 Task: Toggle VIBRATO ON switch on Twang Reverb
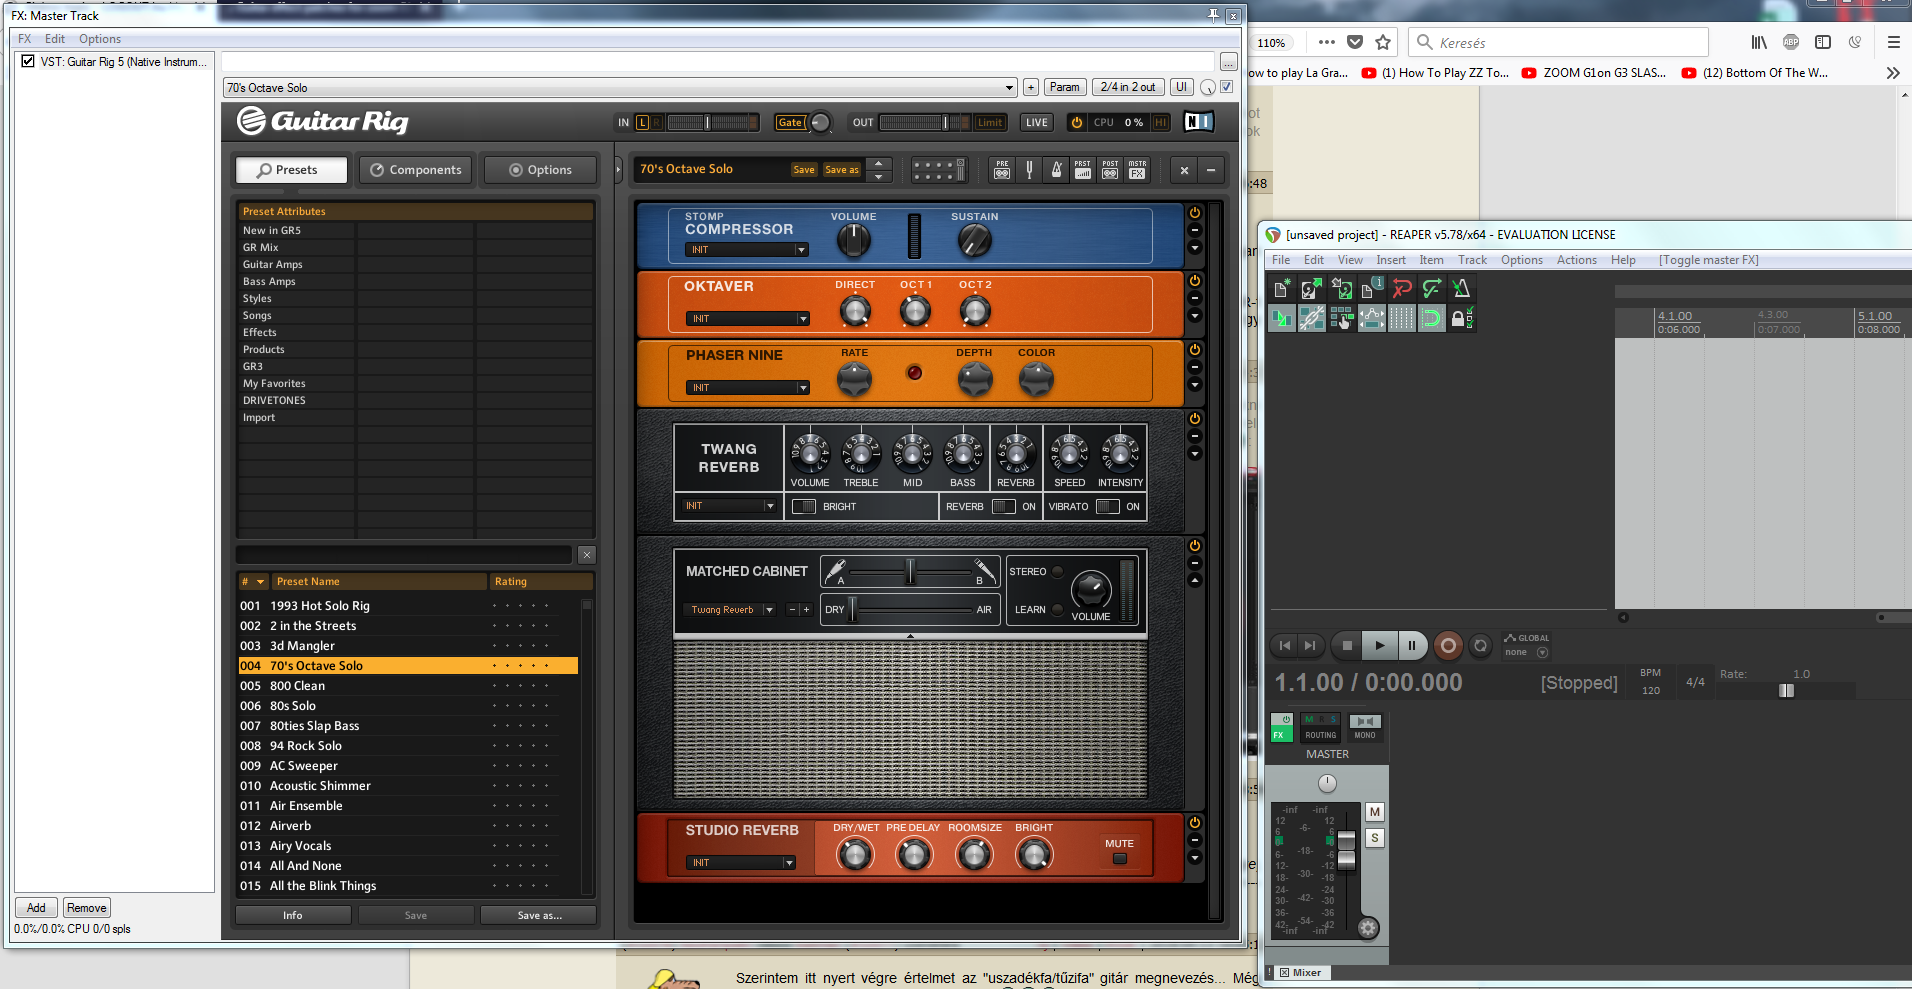(1108, 507)
